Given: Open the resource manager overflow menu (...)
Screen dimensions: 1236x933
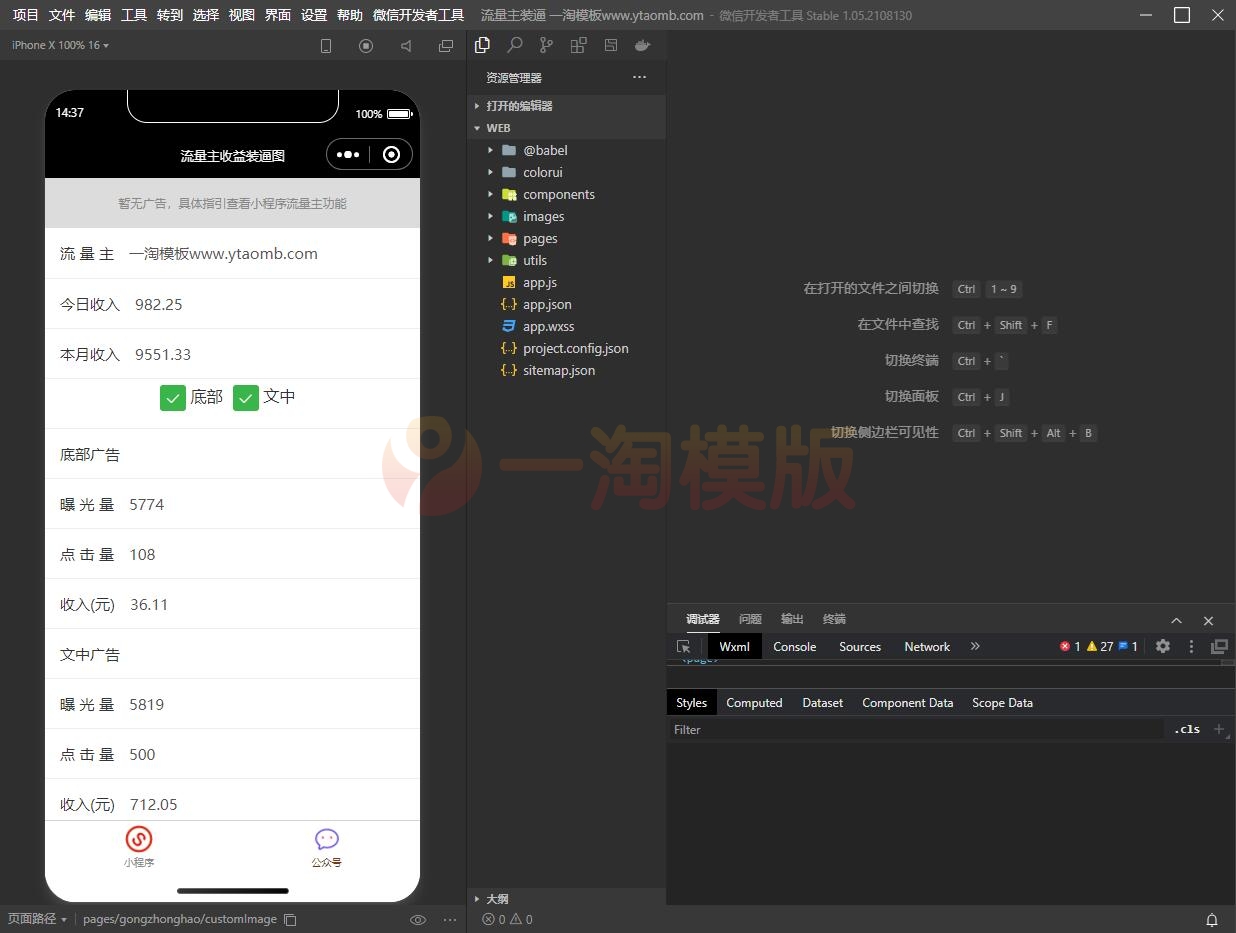Looking at the screenshot, I should coord(639,77).
